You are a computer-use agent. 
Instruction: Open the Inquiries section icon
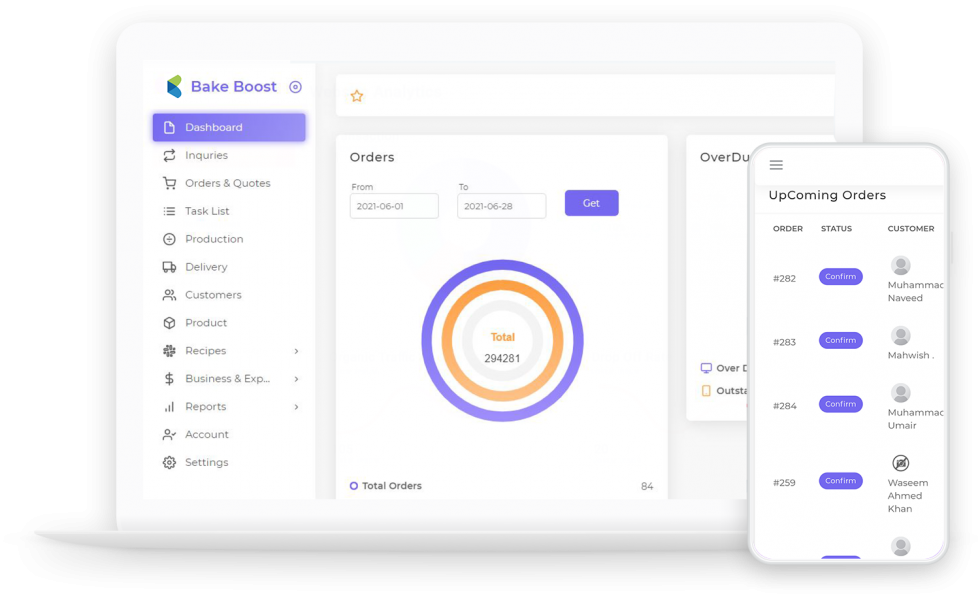point(169,155)
